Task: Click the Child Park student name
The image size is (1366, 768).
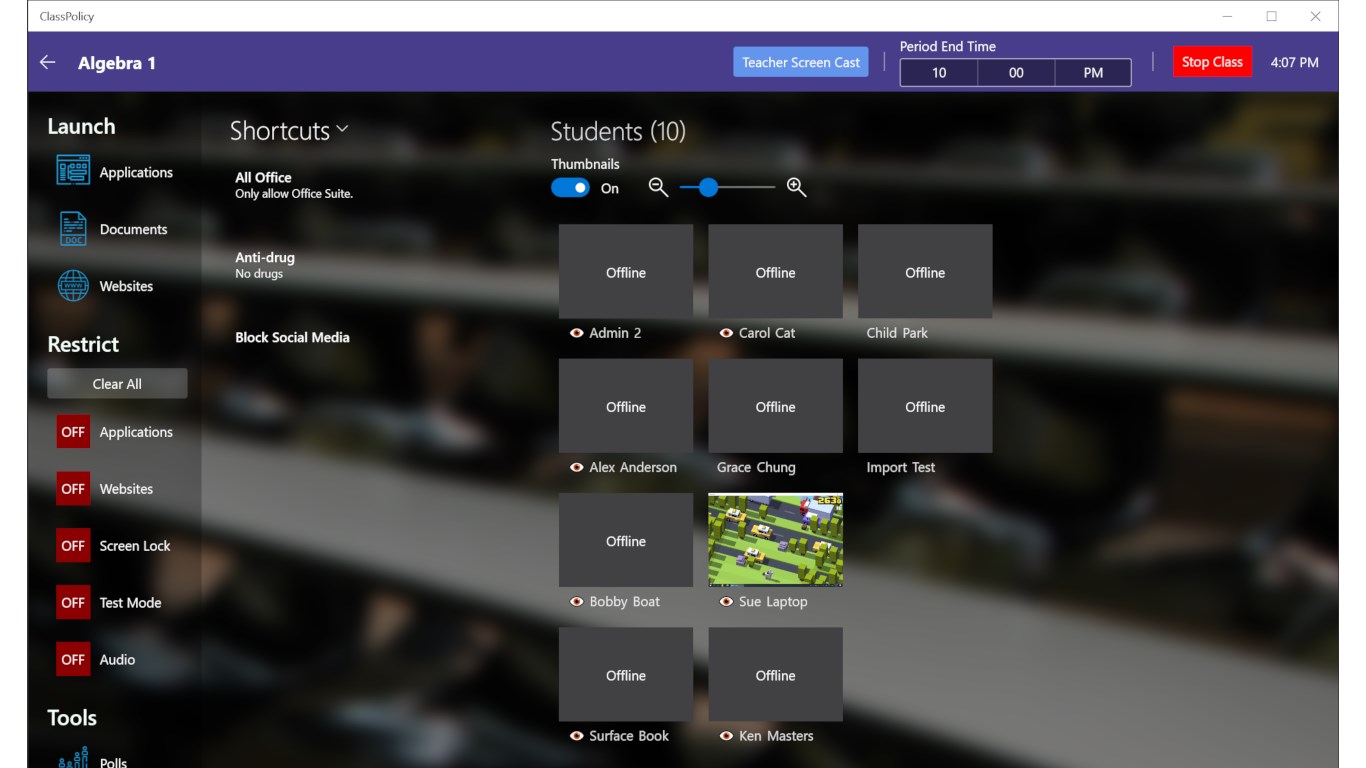Action: (897, 333)
